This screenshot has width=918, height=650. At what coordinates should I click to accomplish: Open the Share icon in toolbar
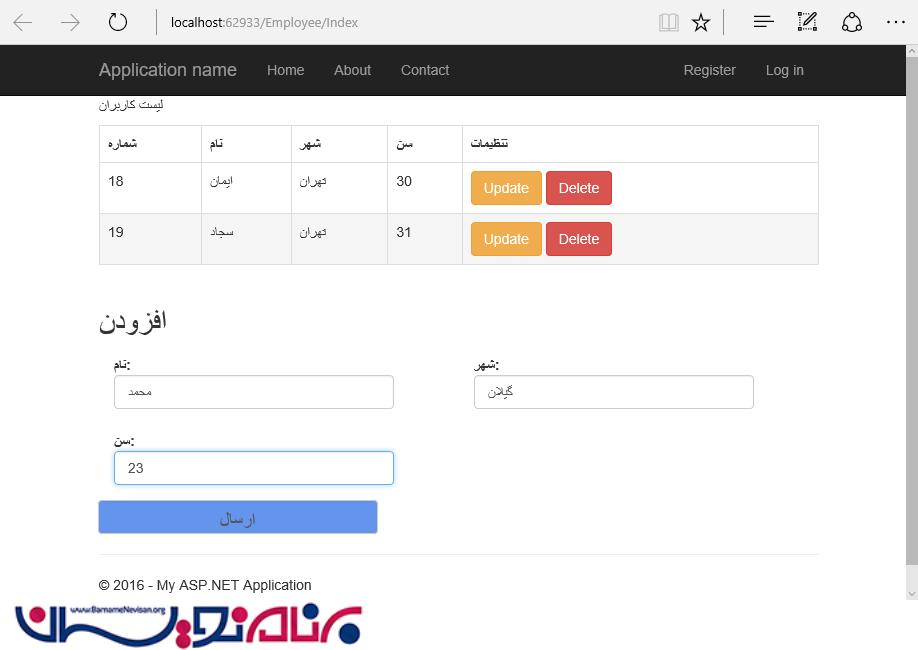point(852,22)
